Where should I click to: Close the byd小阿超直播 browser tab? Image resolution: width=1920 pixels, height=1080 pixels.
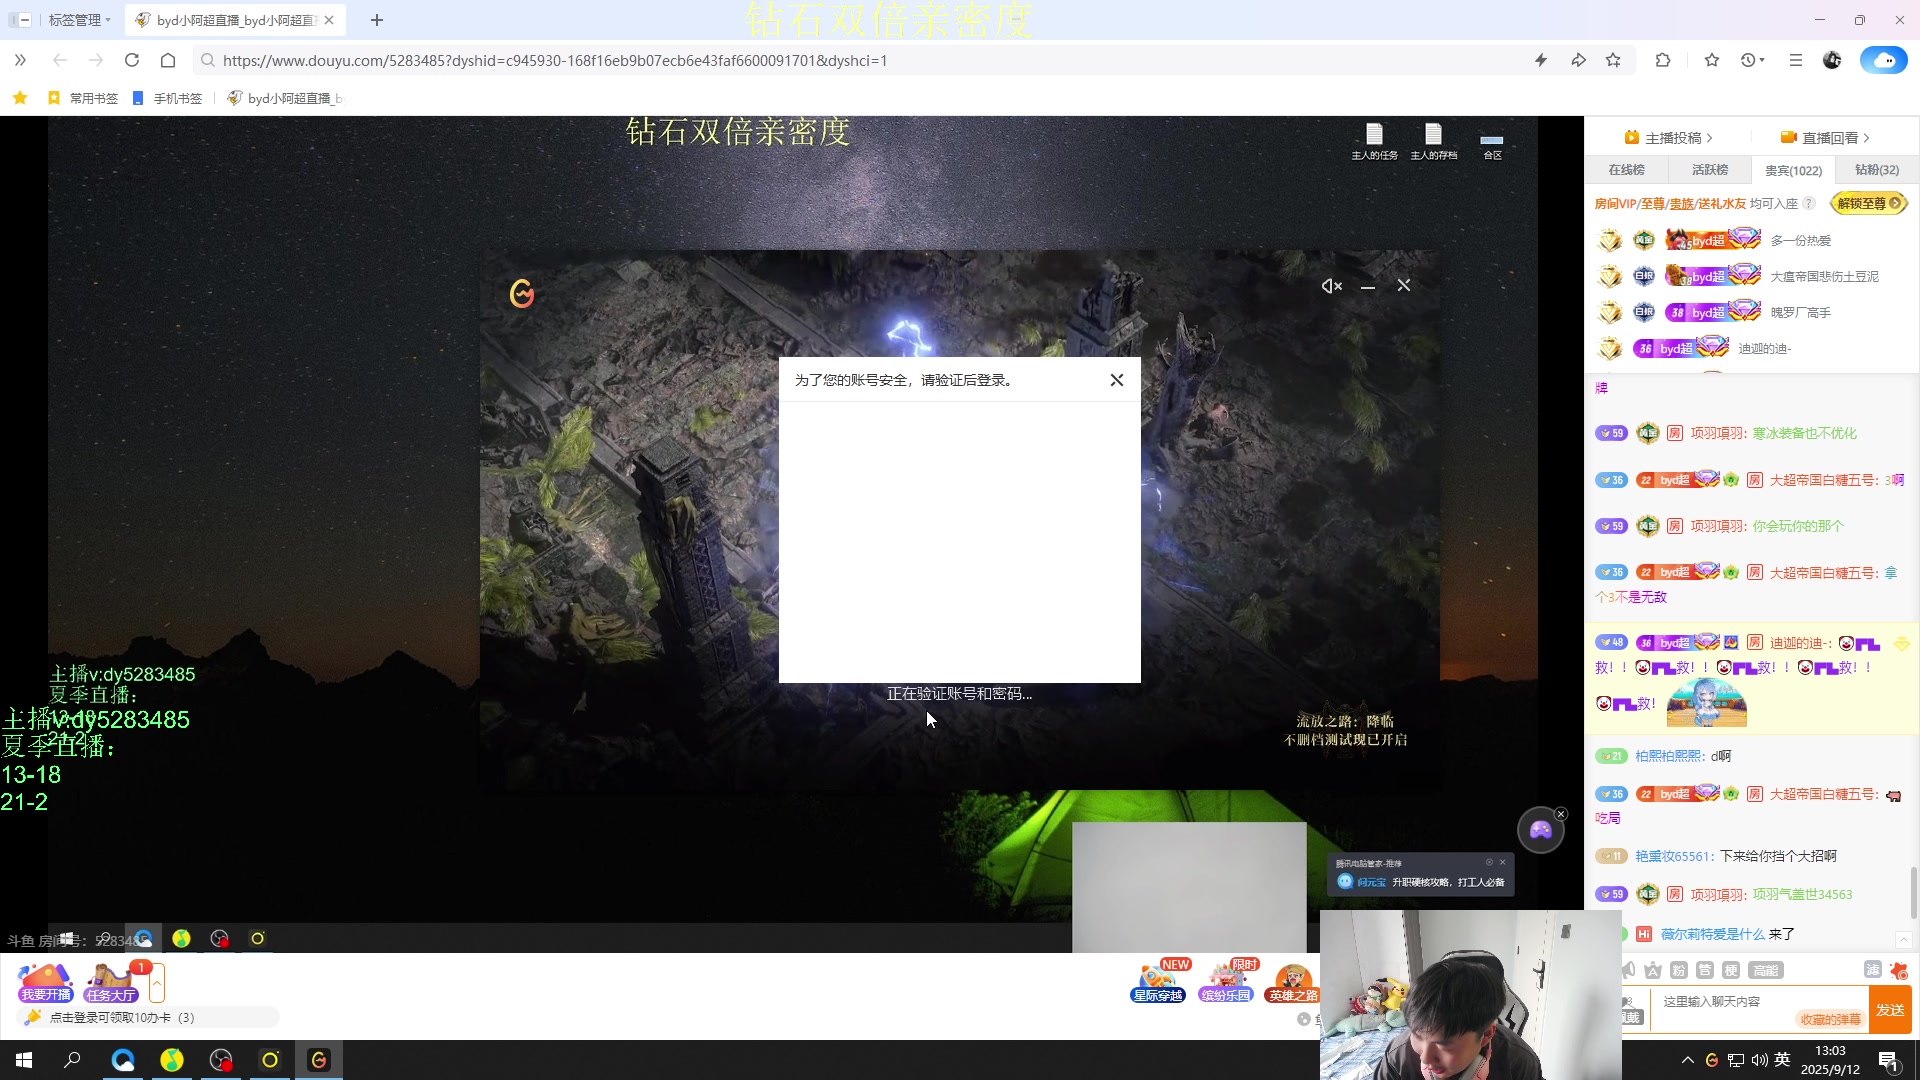click(329, 20)
